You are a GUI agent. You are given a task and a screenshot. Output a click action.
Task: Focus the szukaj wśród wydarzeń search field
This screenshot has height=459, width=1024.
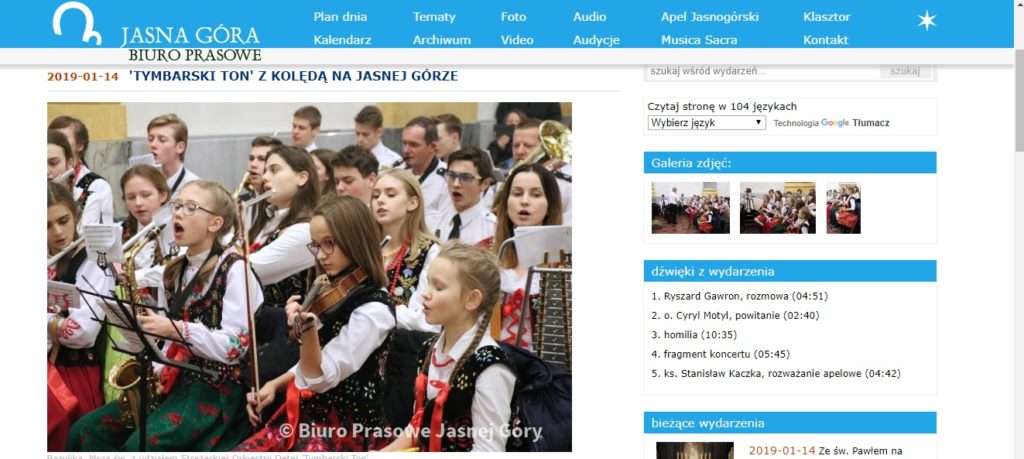[762, 71]
